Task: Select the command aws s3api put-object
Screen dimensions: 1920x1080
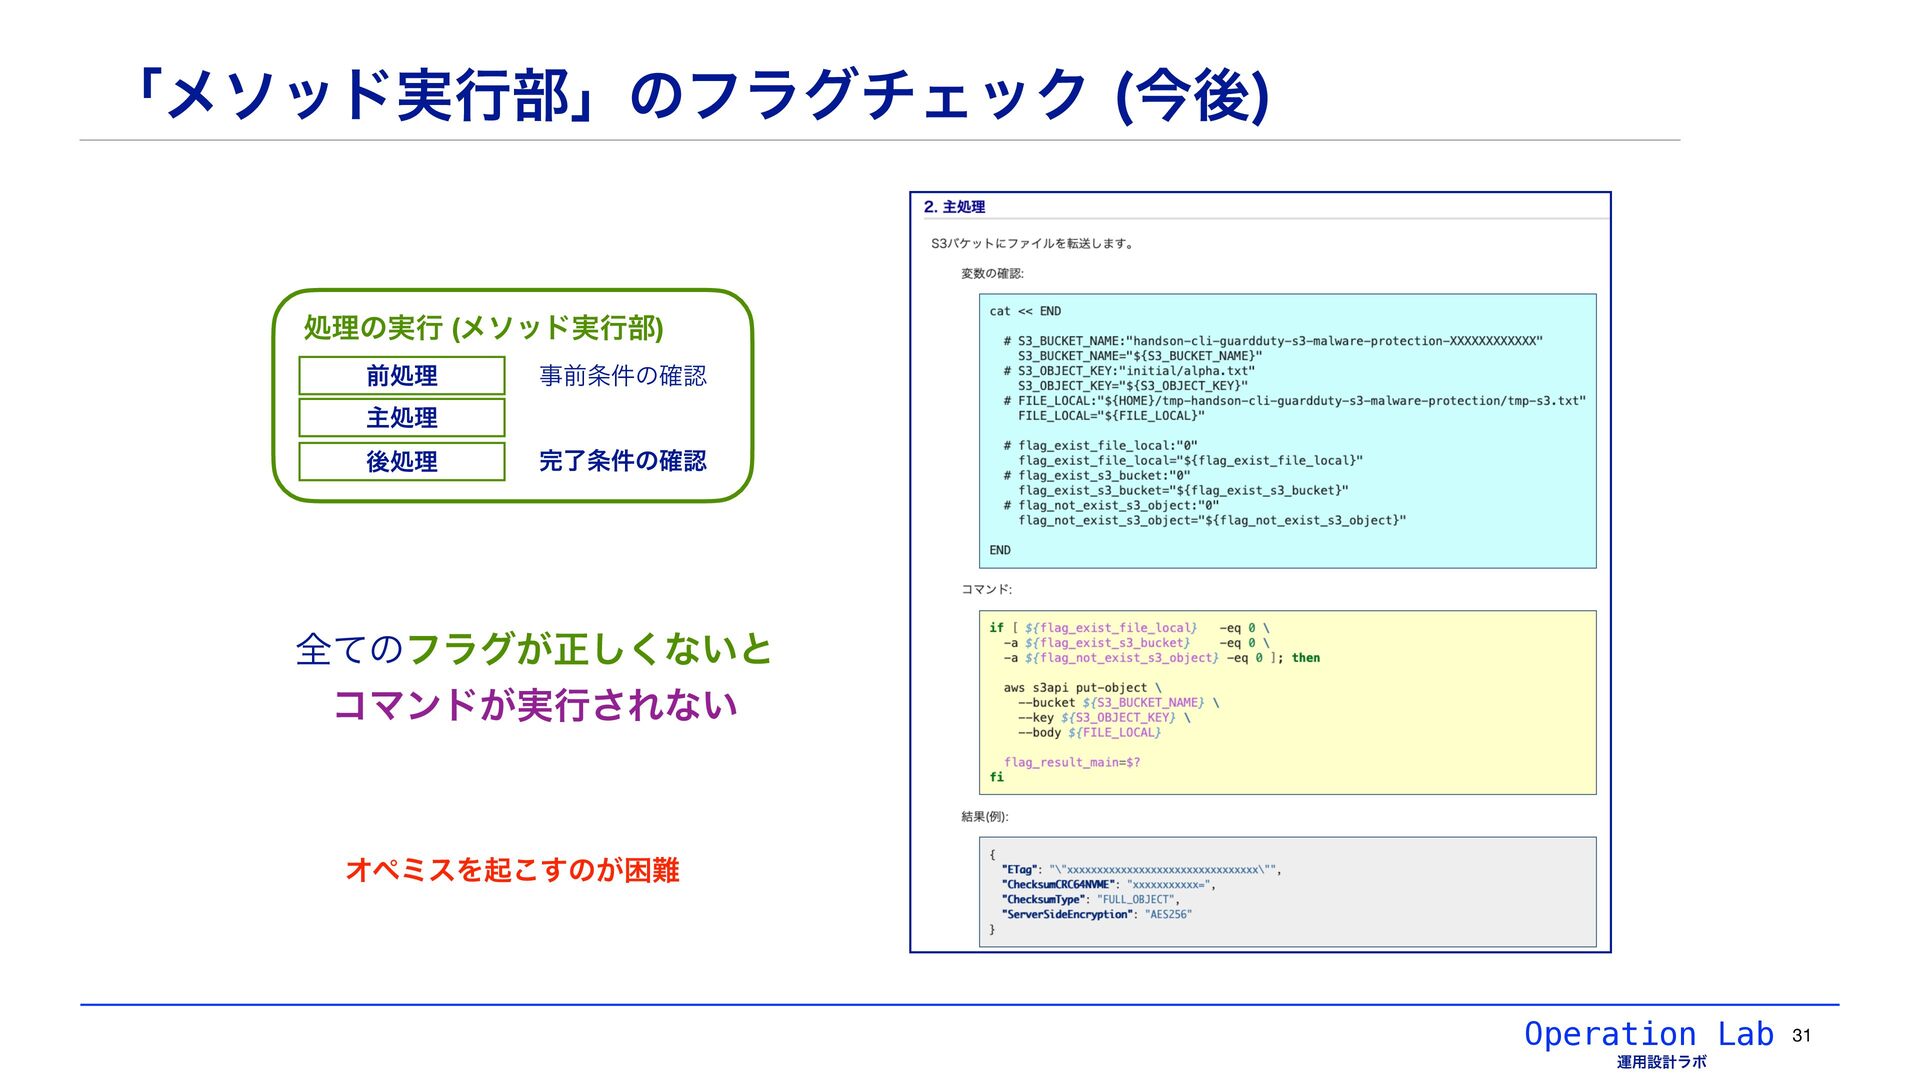Action: click(1082, 688)
